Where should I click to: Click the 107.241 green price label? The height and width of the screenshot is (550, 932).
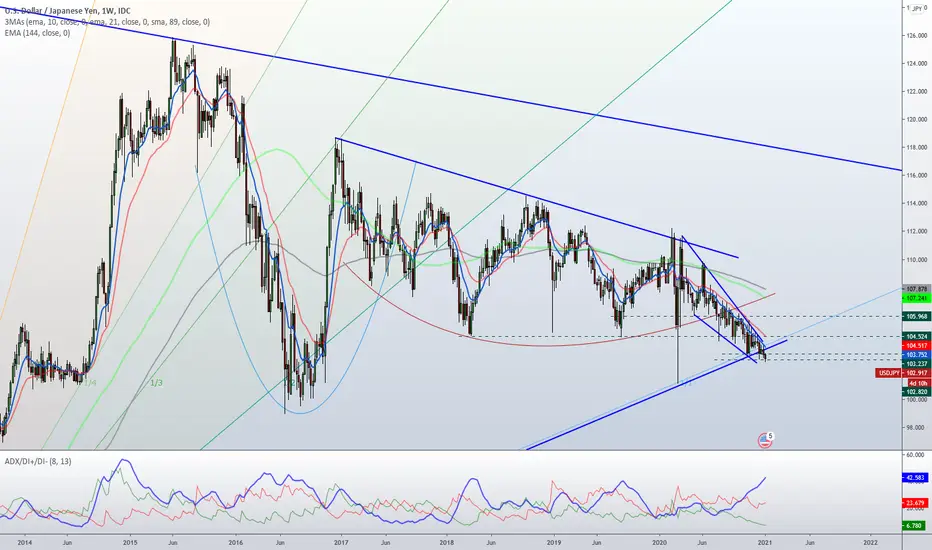coord(917,298)
